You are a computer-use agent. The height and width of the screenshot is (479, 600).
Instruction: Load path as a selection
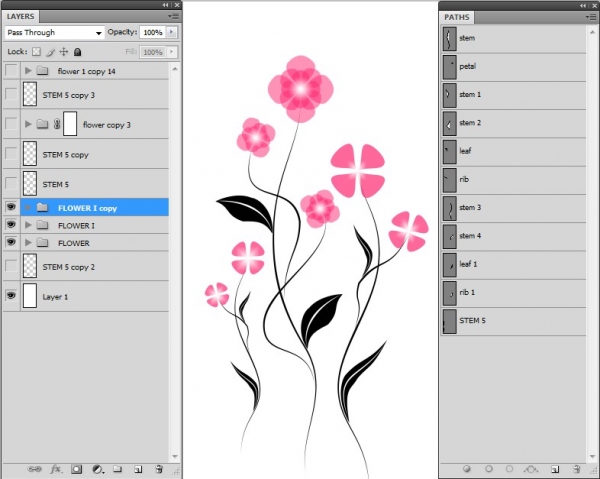pos(509,469)
